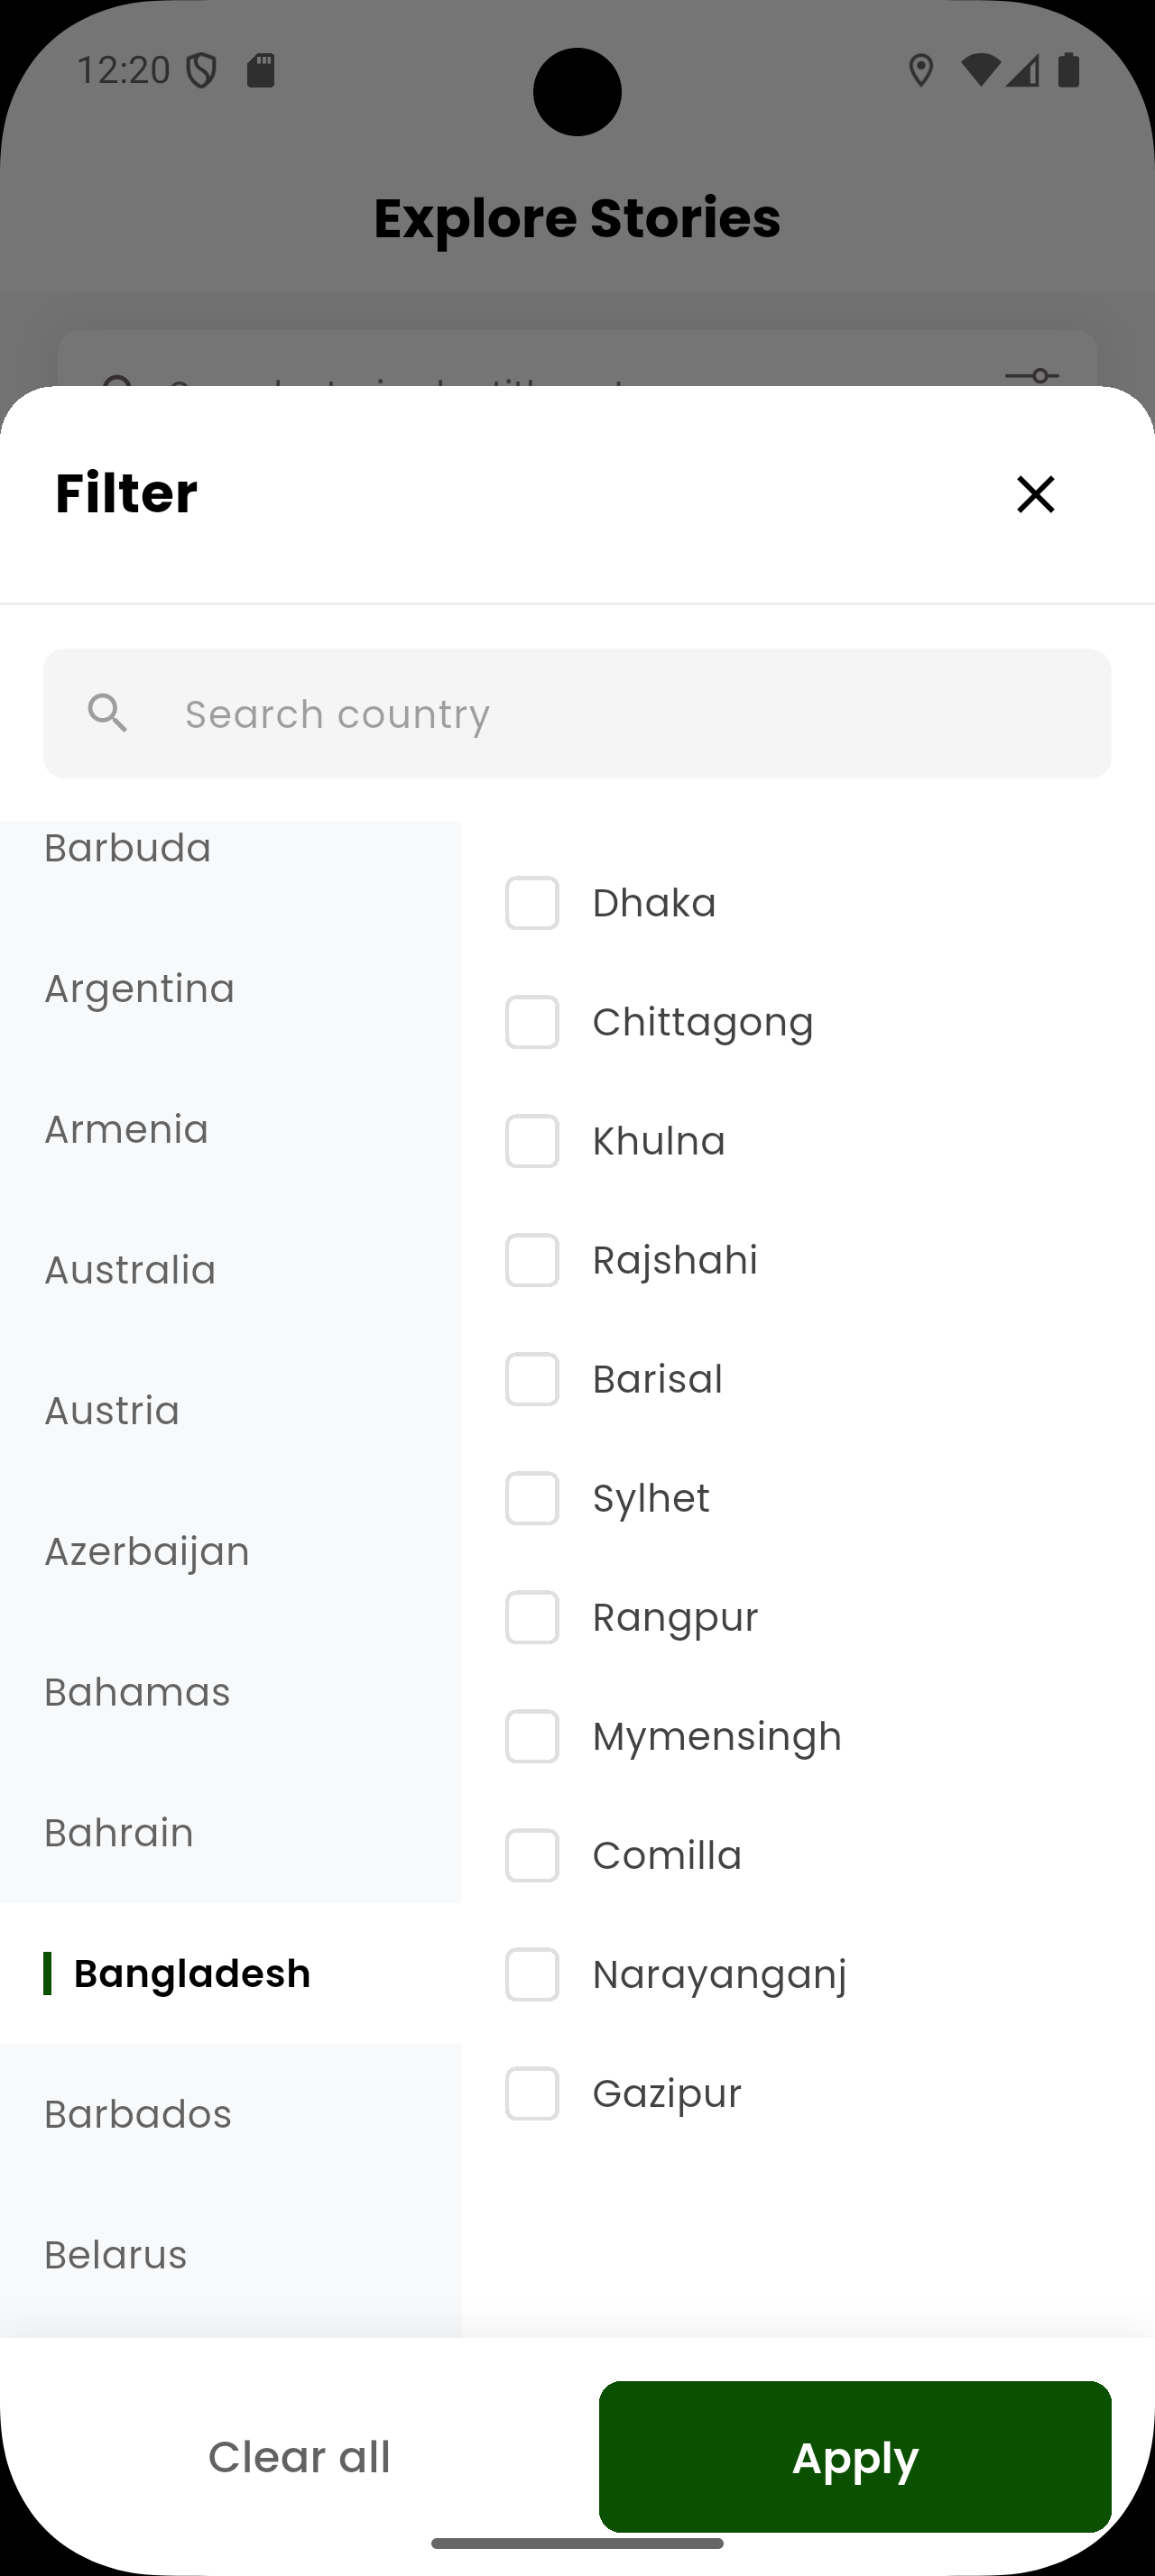Image resolution: width=1155 pixels, height=2576 pixels.
Task: Open Barbados in the country list
Action: 138,2114
